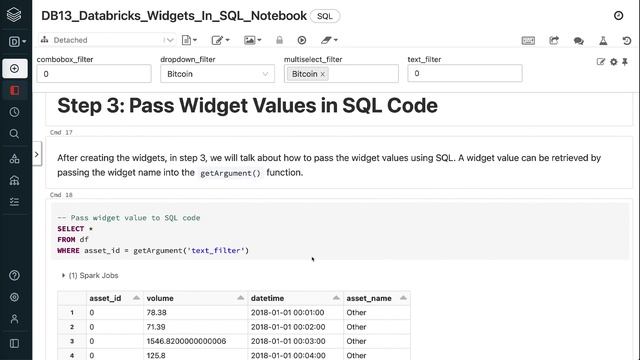Expand the (1) Spark Jobs section

tap(90, 276)
